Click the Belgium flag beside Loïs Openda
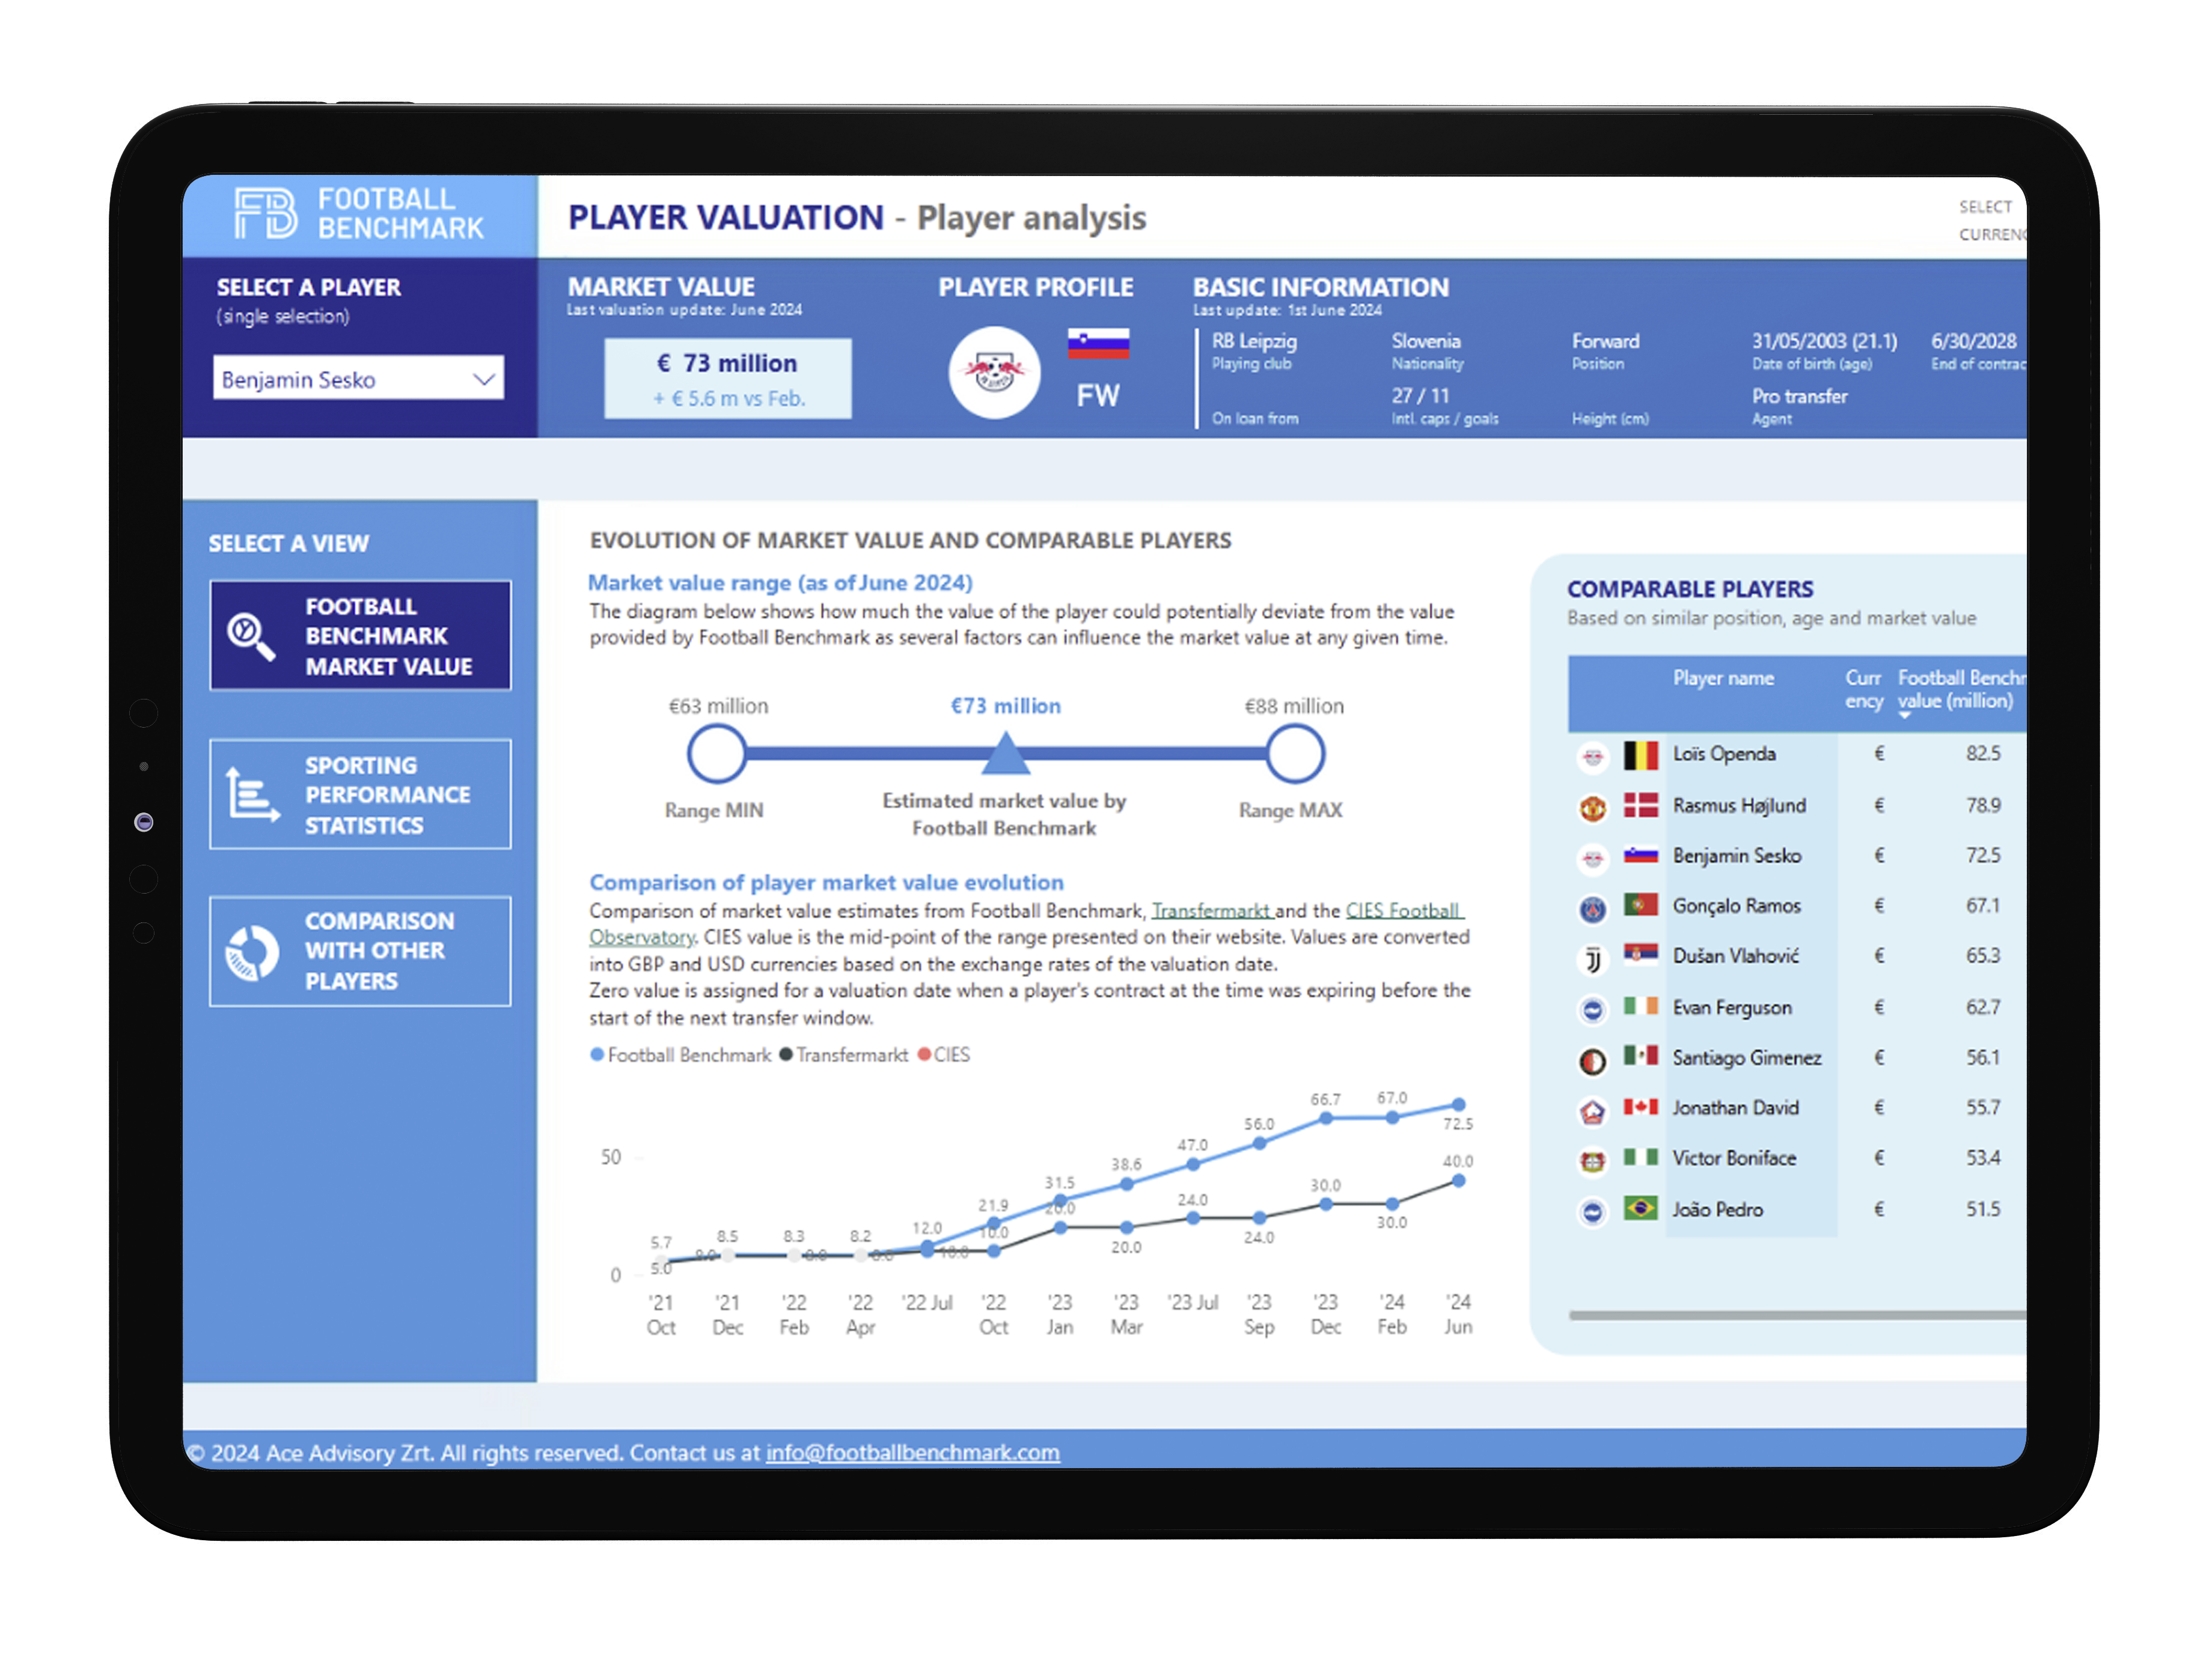This screenshot has width=2212, height=1655. pos(1641,755)
